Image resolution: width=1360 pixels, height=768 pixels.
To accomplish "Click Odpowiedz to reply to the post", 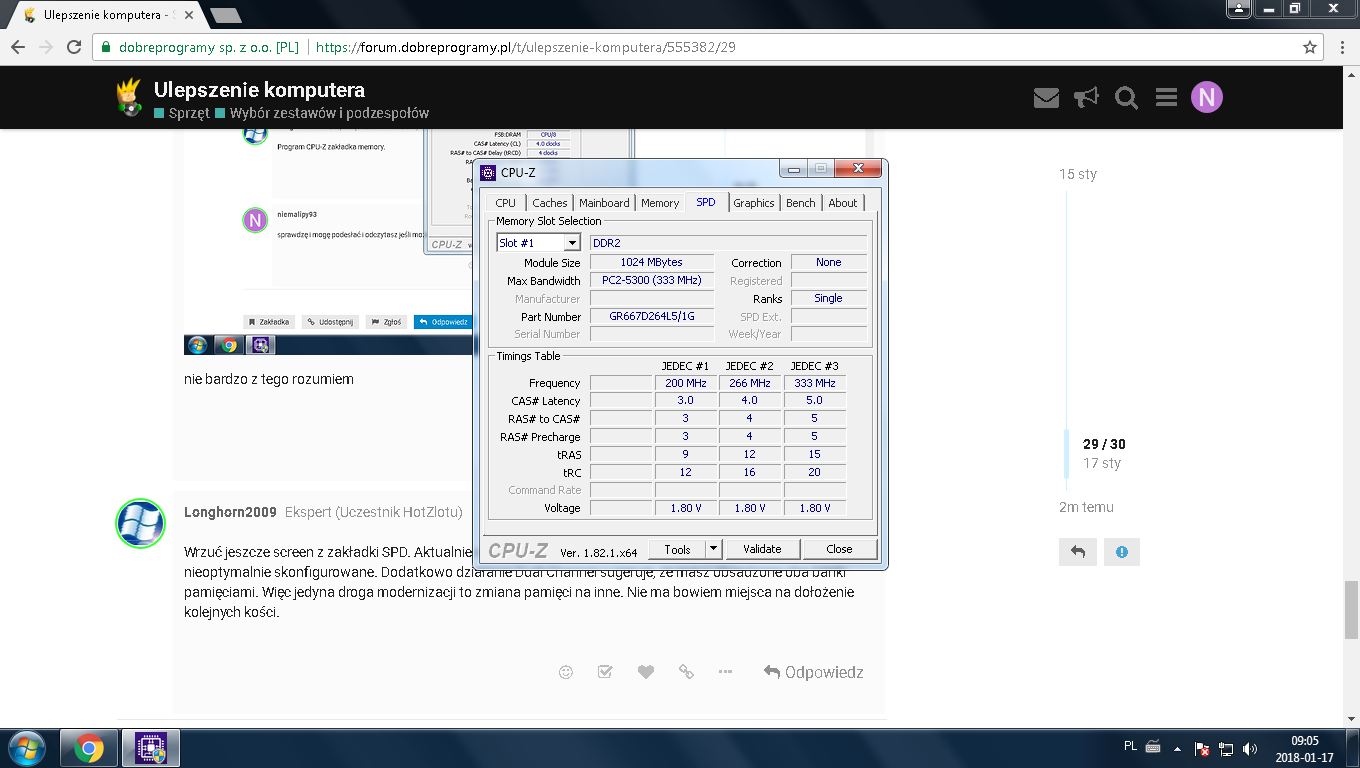I will pyautogui.click(x=813, y=672).
